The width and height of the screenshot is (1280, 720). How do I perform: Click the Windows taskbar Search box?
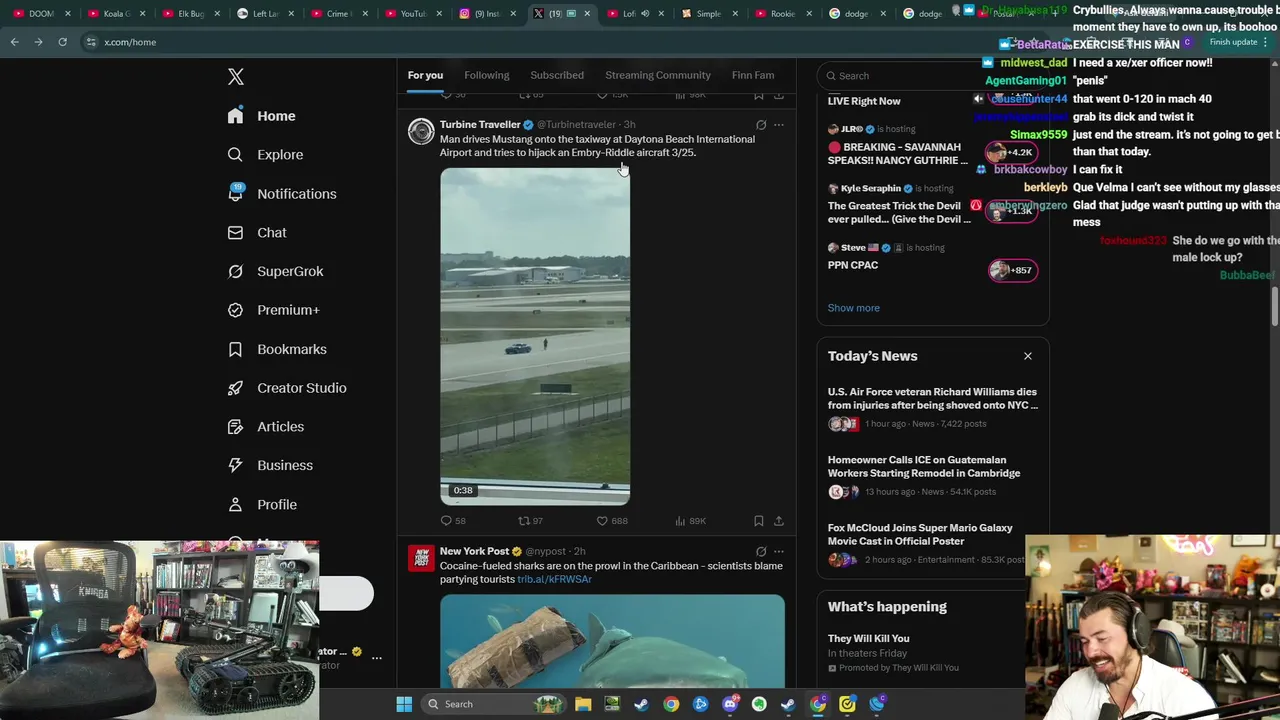point(495,704)
